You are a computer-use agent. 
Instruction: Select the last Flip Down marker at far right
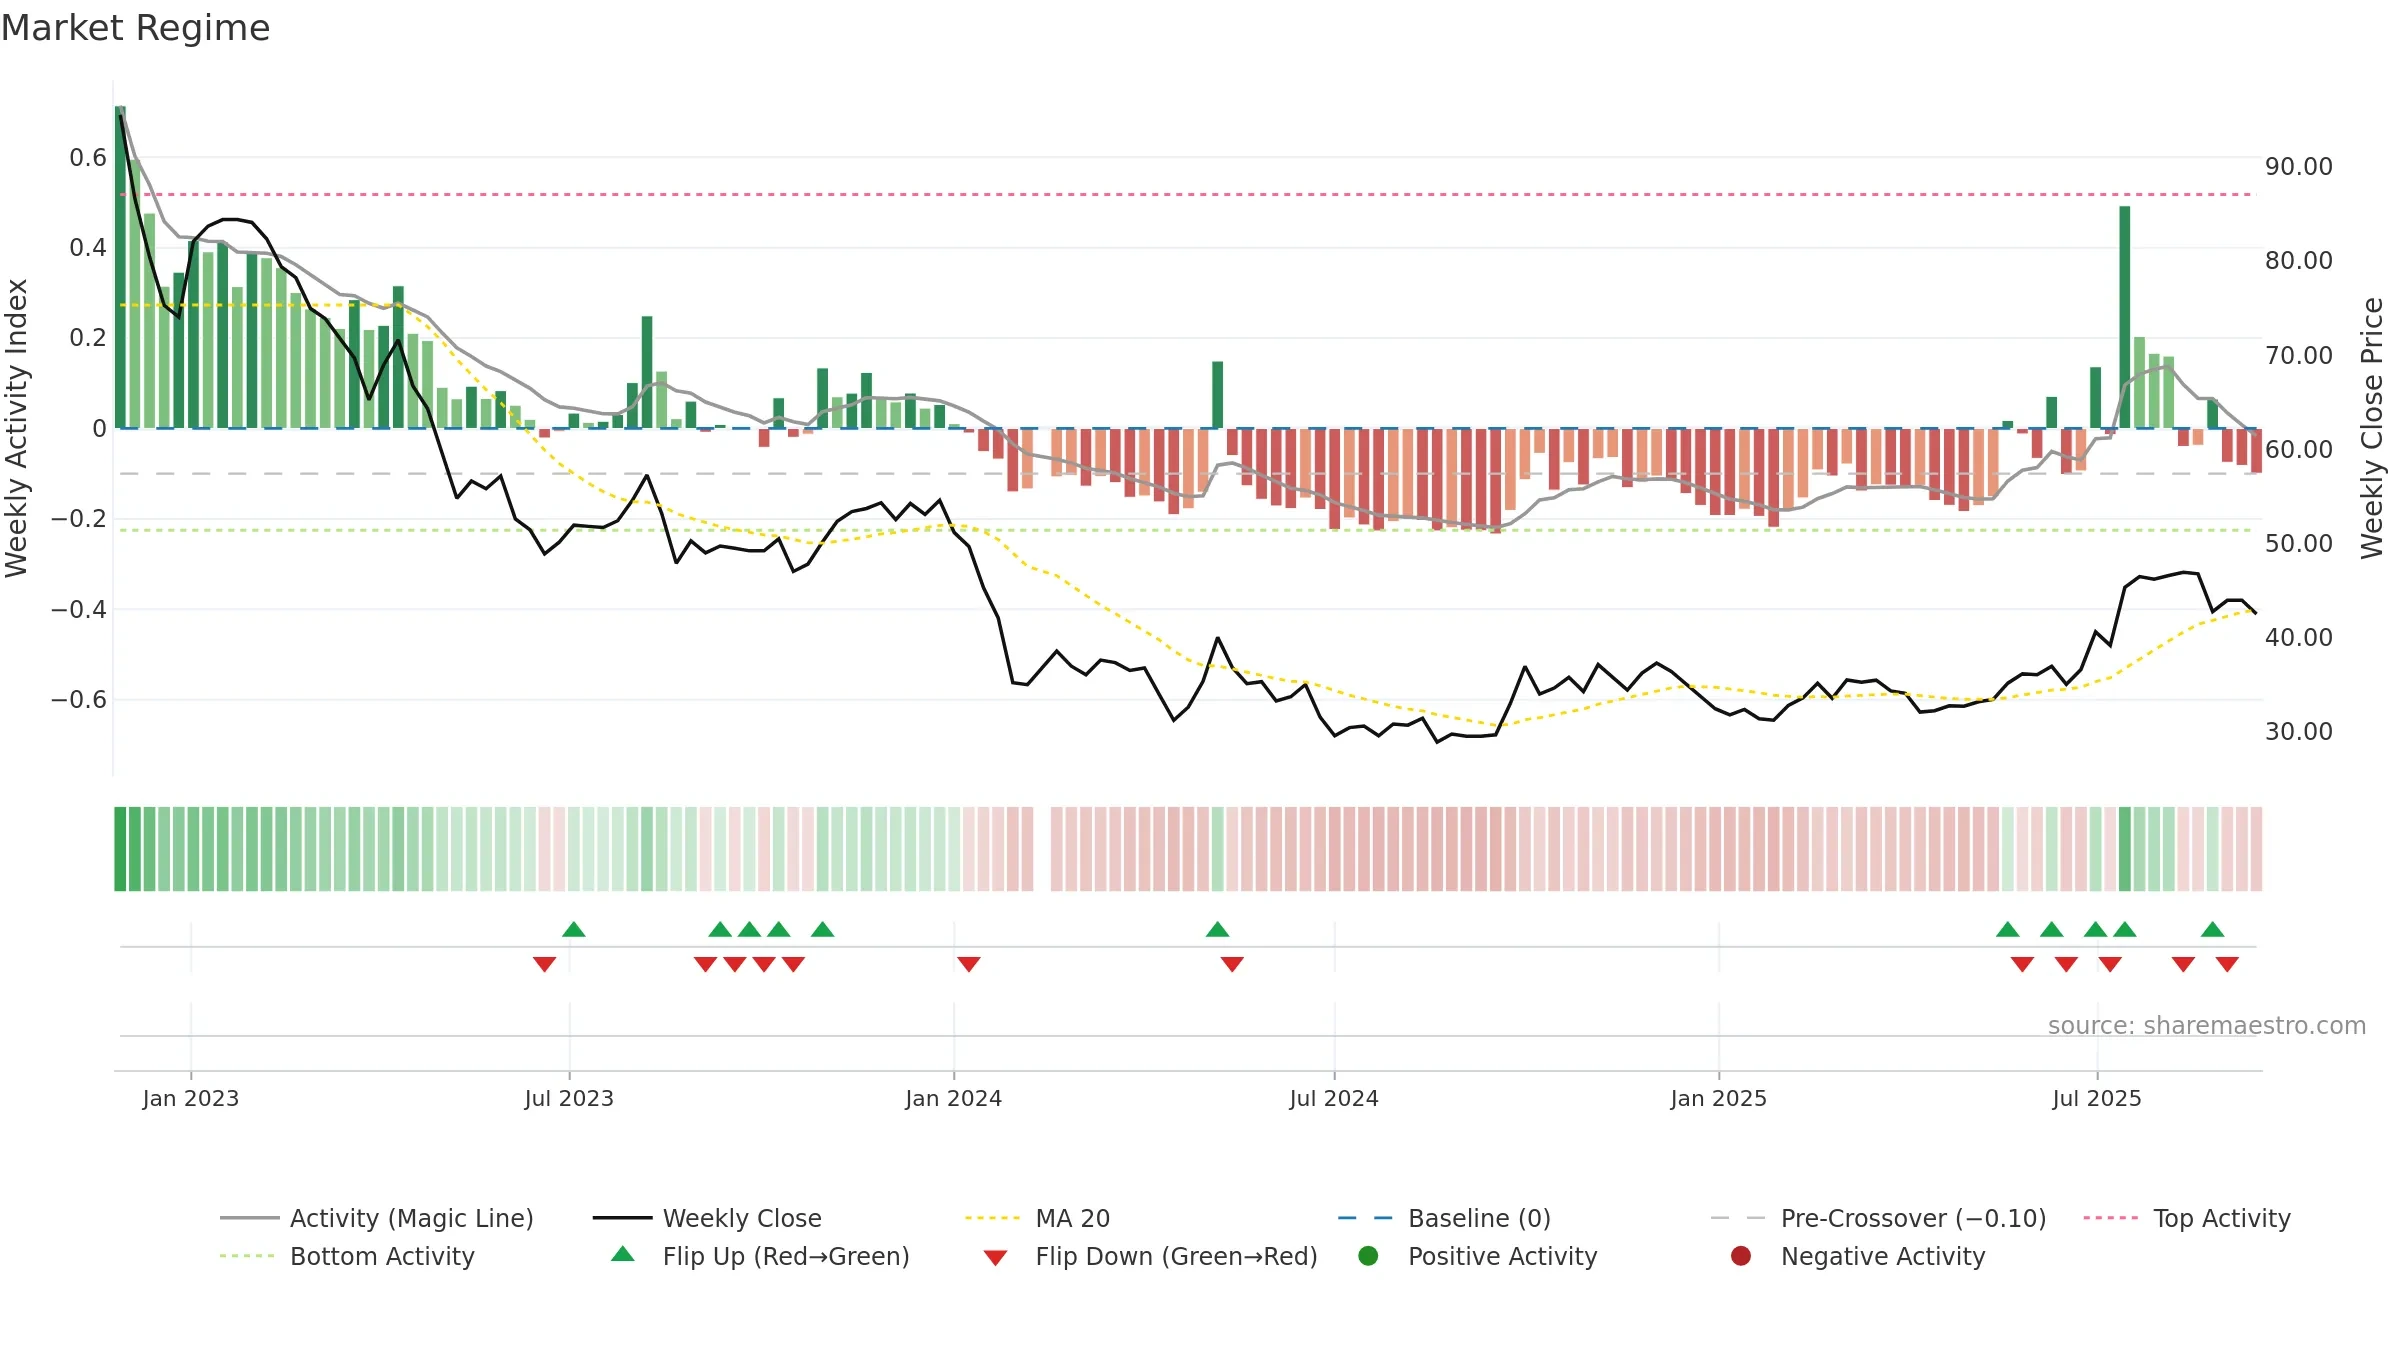tap(2227, 964)
